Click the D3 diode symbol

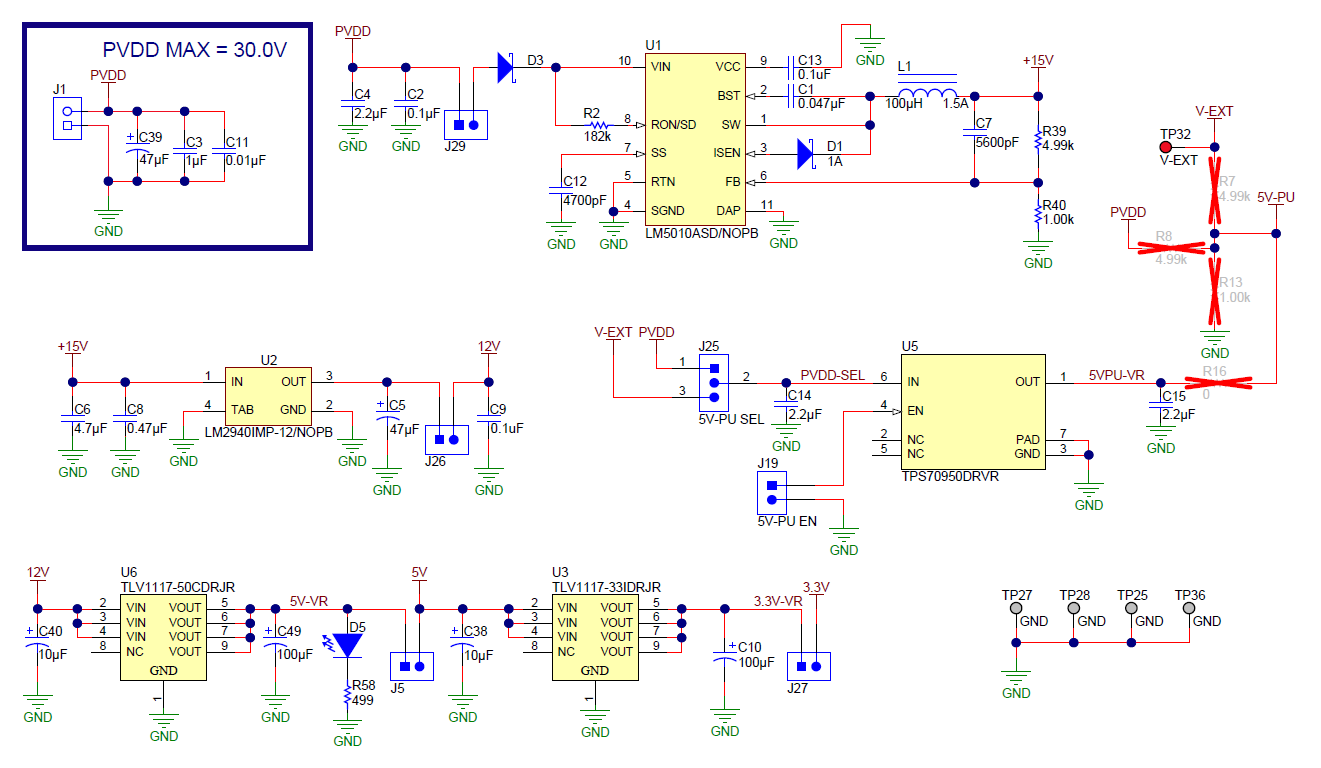506,67
